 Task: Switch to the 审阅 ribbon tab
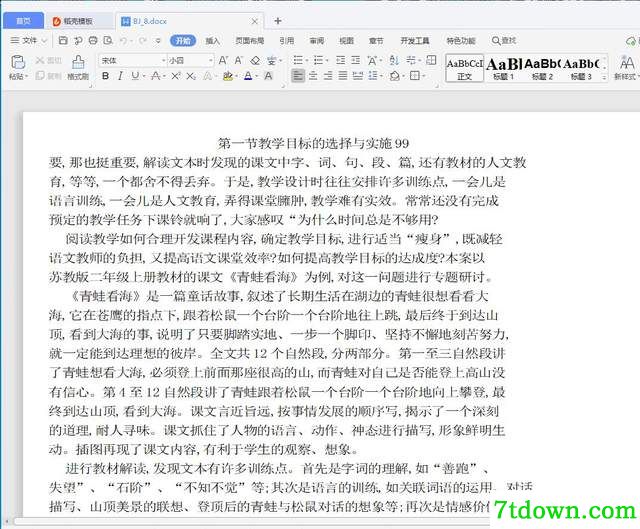[x=317, y=41]
